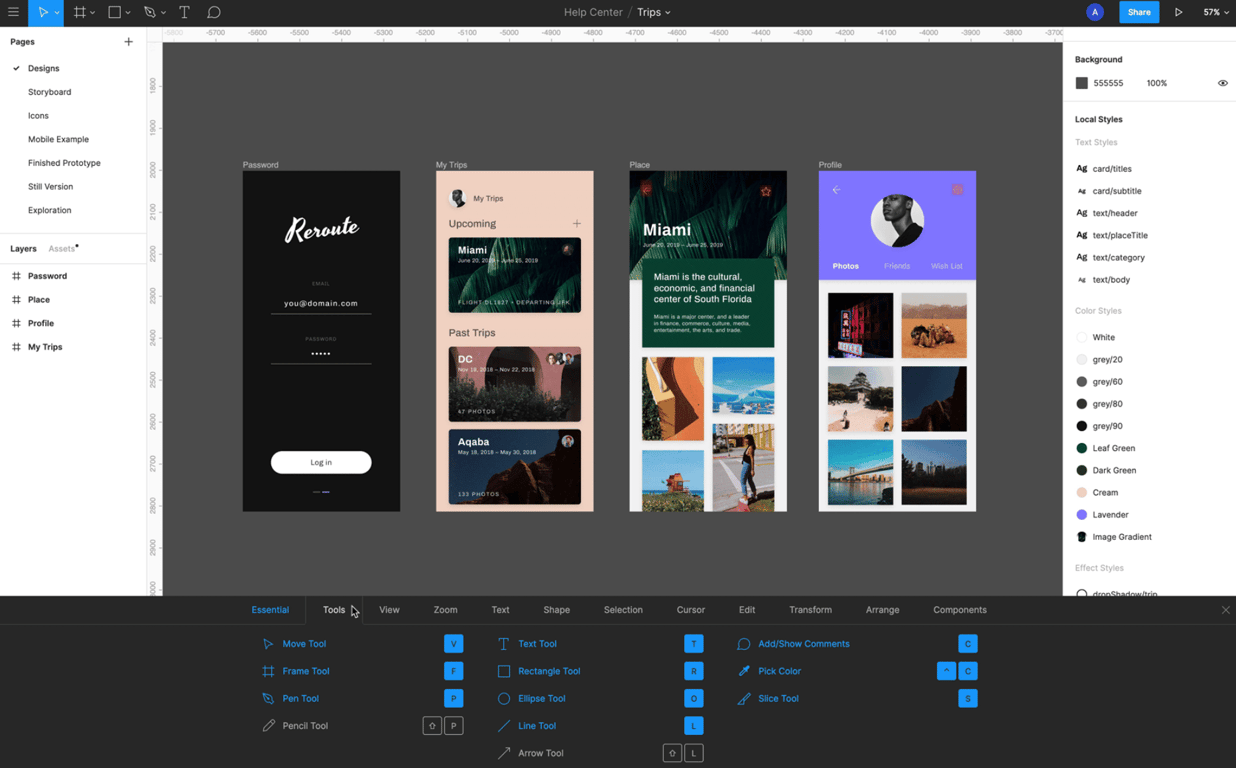
Task: Select the Designs page
Action: coord(43,68)
